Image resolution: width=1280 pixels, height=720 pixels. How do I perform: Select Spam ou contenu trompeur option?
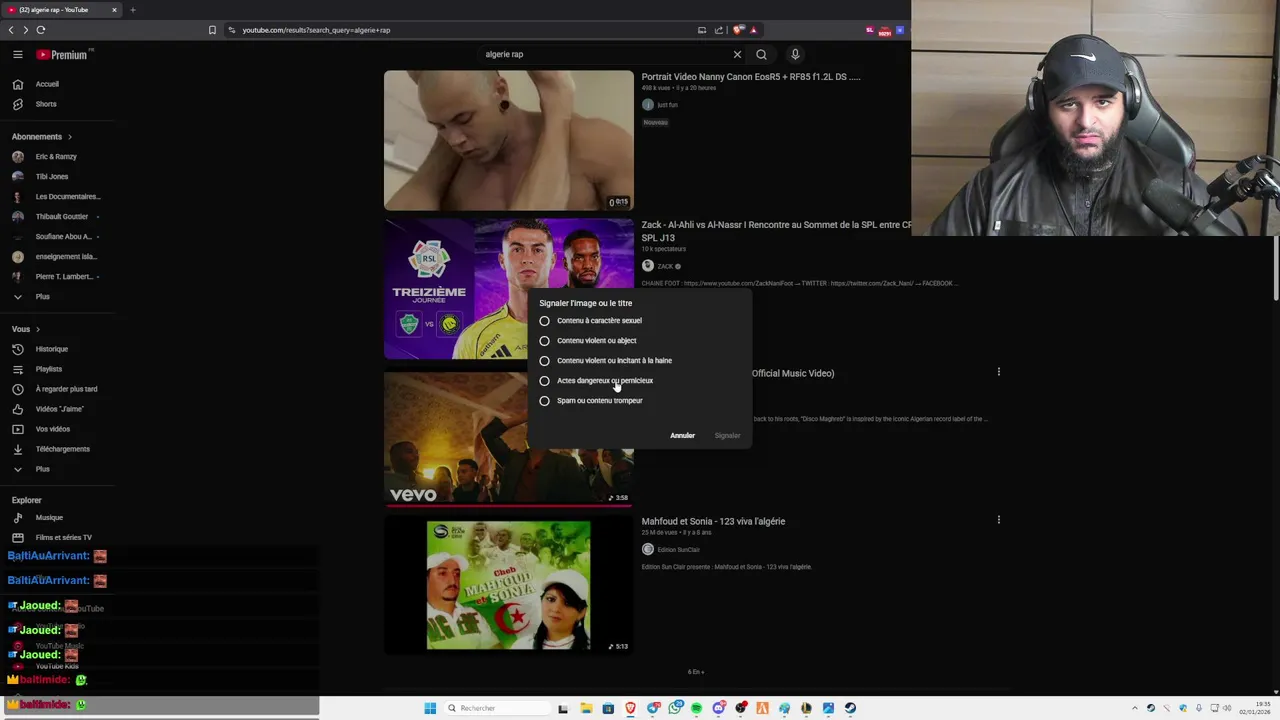click(591, 401)
